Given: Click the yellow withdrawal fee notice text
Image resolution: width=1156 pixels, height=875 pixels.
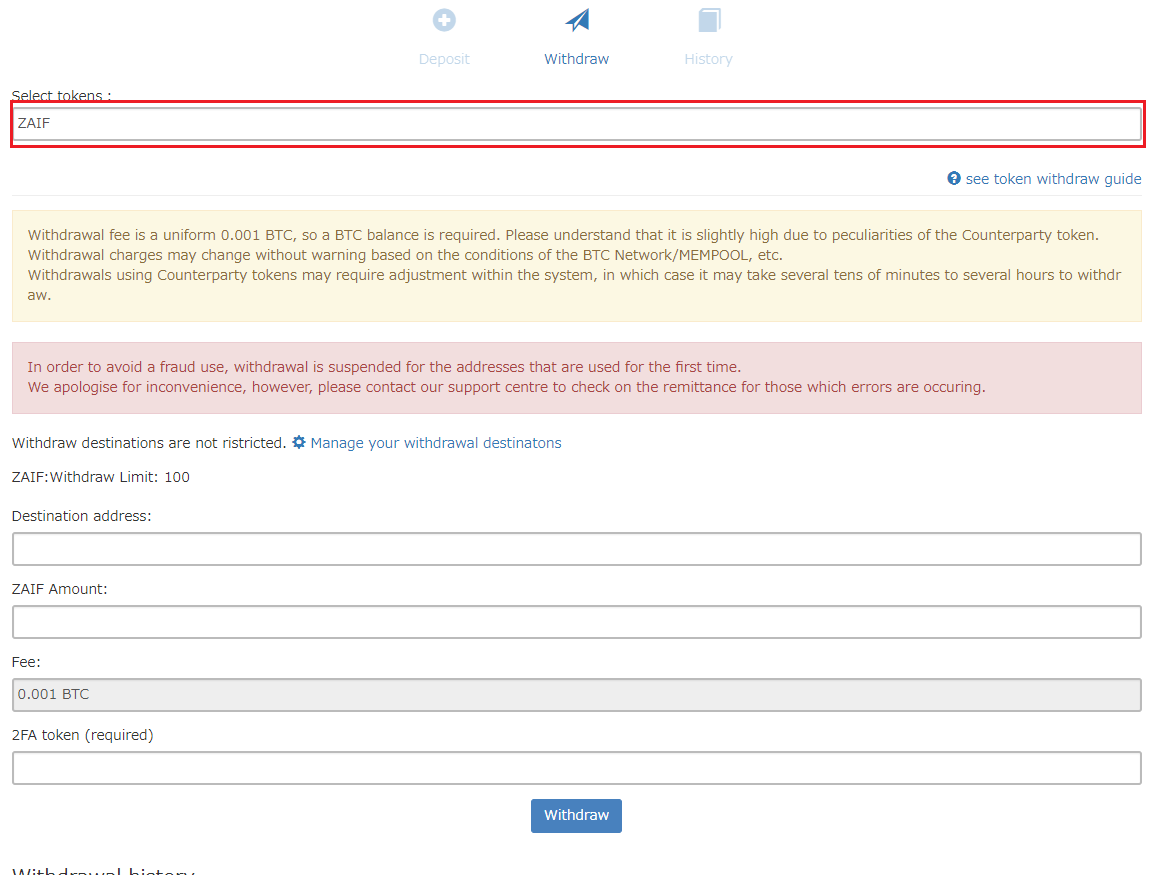Looking at the screenshot, I should pyautogui.click(x=574, y=265).
